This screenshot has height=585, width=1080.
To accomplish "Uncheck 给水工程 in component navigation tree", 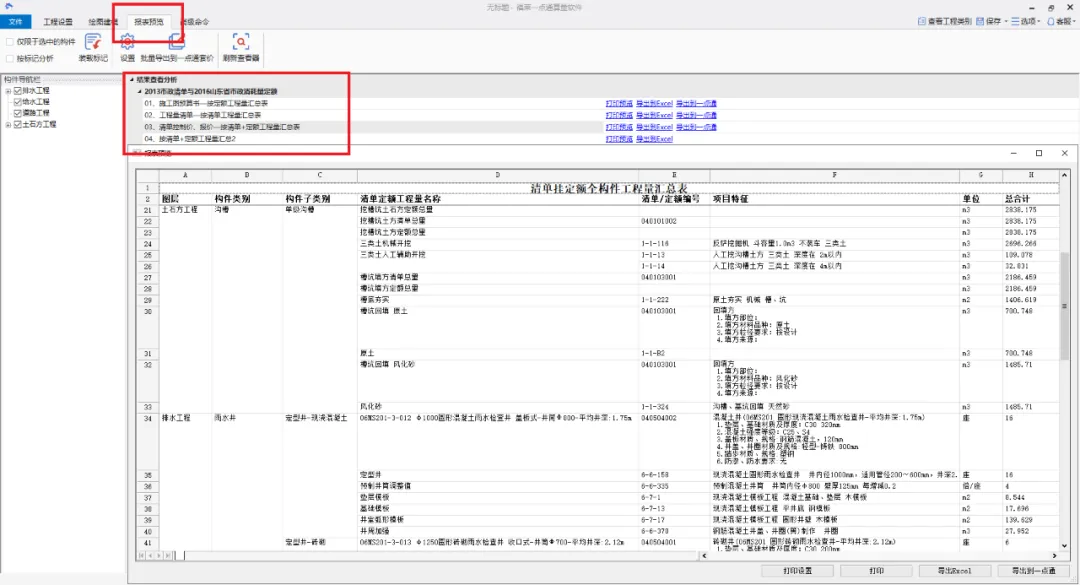I will click(x=17, y=102).
